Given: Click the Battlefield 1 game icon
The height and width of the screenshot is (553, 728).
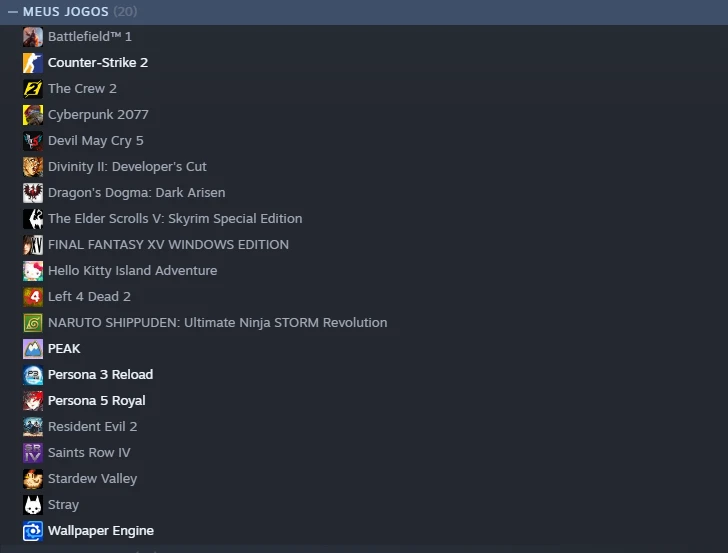Looking at the screenshot, I should [x=33, y=37].
